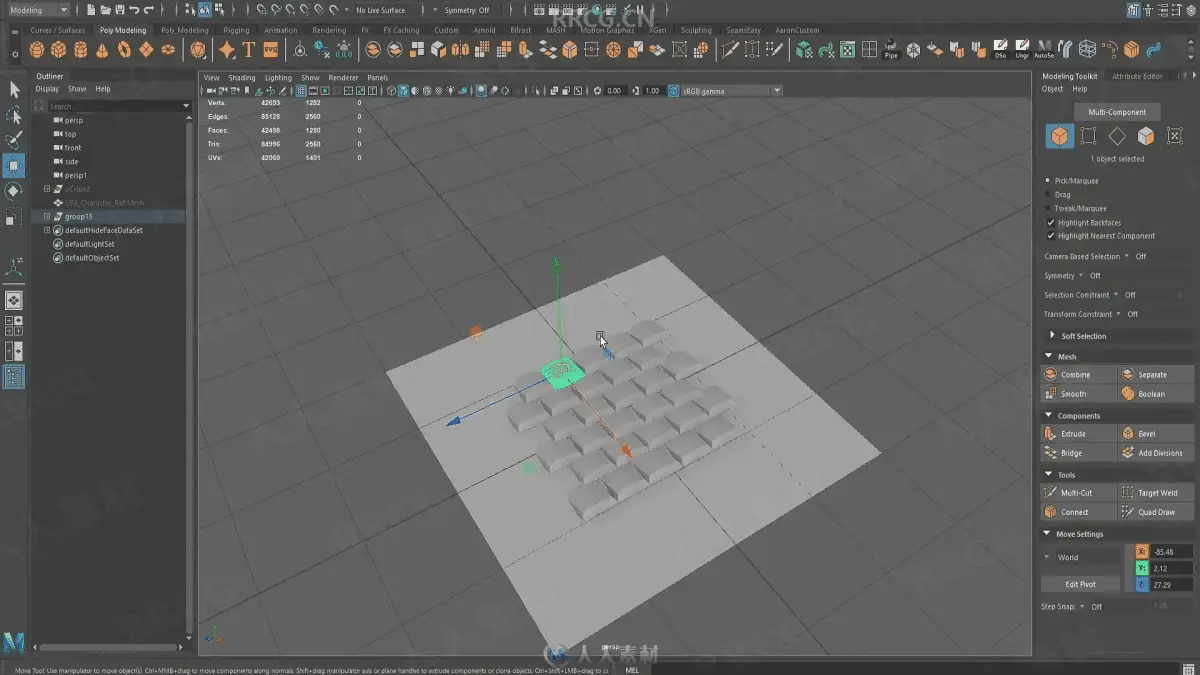
Task: Toggle viewport grid display icon
Action: tap(302, 91)
